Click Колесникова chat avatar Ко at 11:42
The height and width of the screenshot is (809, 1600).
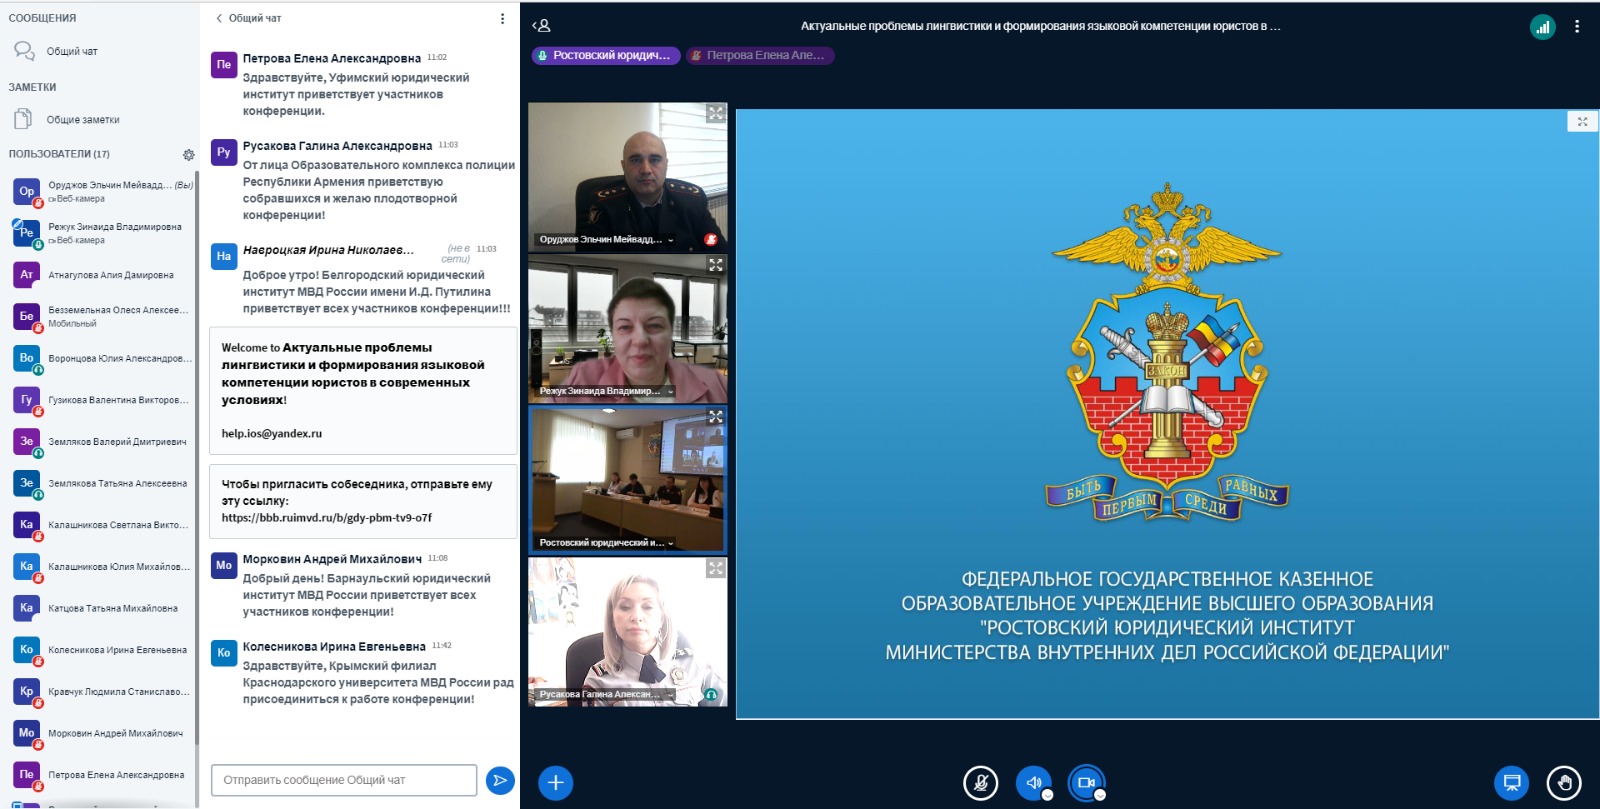tap(224, 653)
